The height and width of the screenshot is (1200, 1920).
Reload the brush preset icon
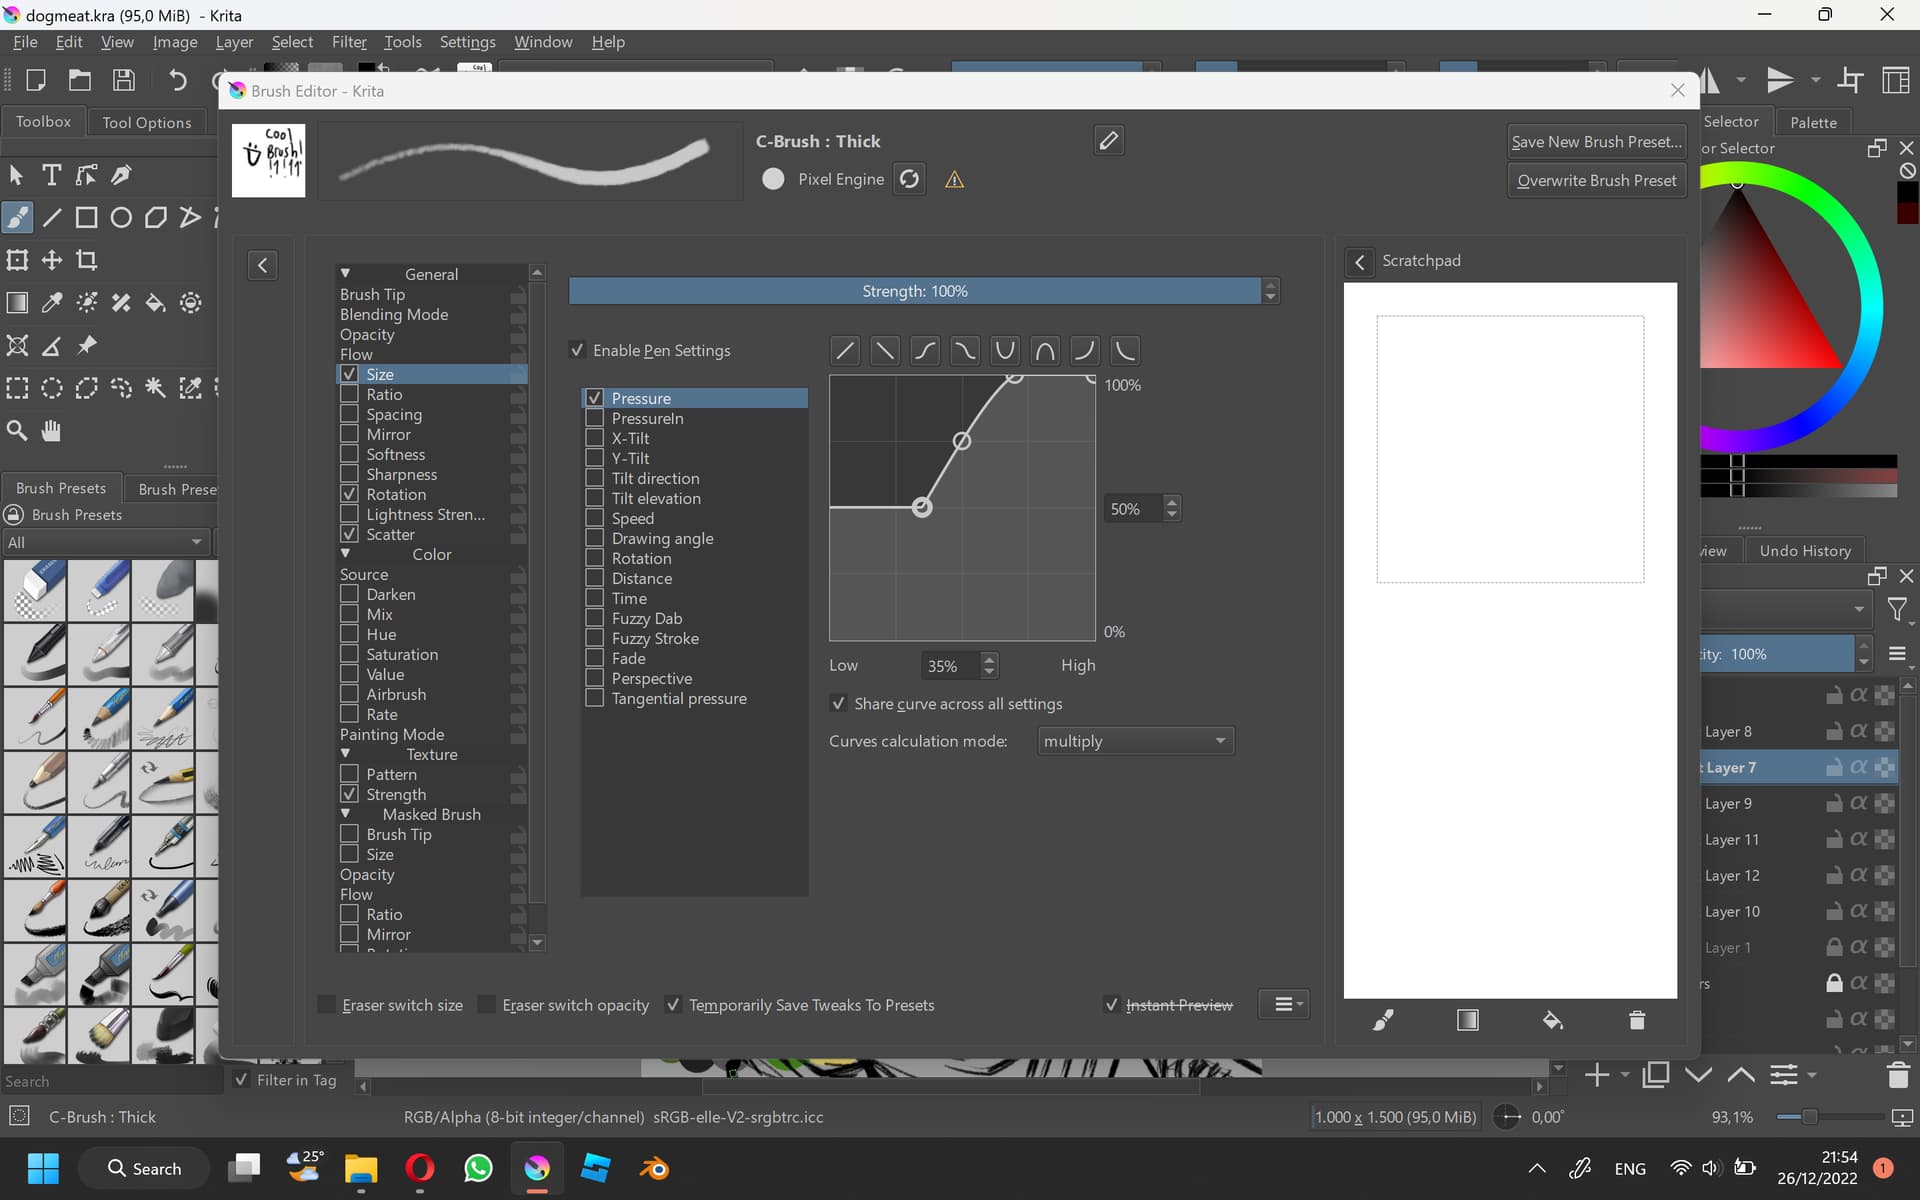pyautogui.click(x=909, y=179)
